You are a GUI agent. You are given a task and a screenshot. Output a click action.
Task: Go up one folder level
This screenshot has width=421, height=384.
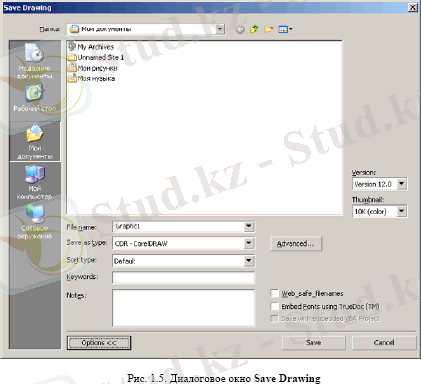(x=254, y=29)
